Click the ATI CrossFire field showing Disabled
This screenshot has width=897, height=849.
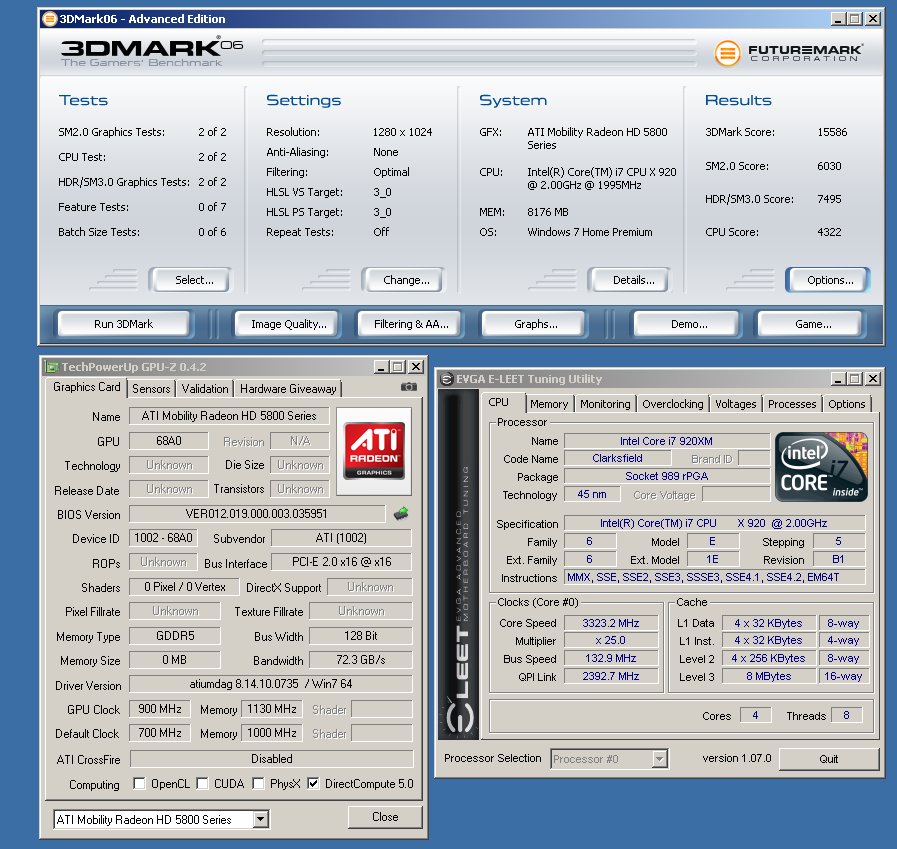(272, 759)
